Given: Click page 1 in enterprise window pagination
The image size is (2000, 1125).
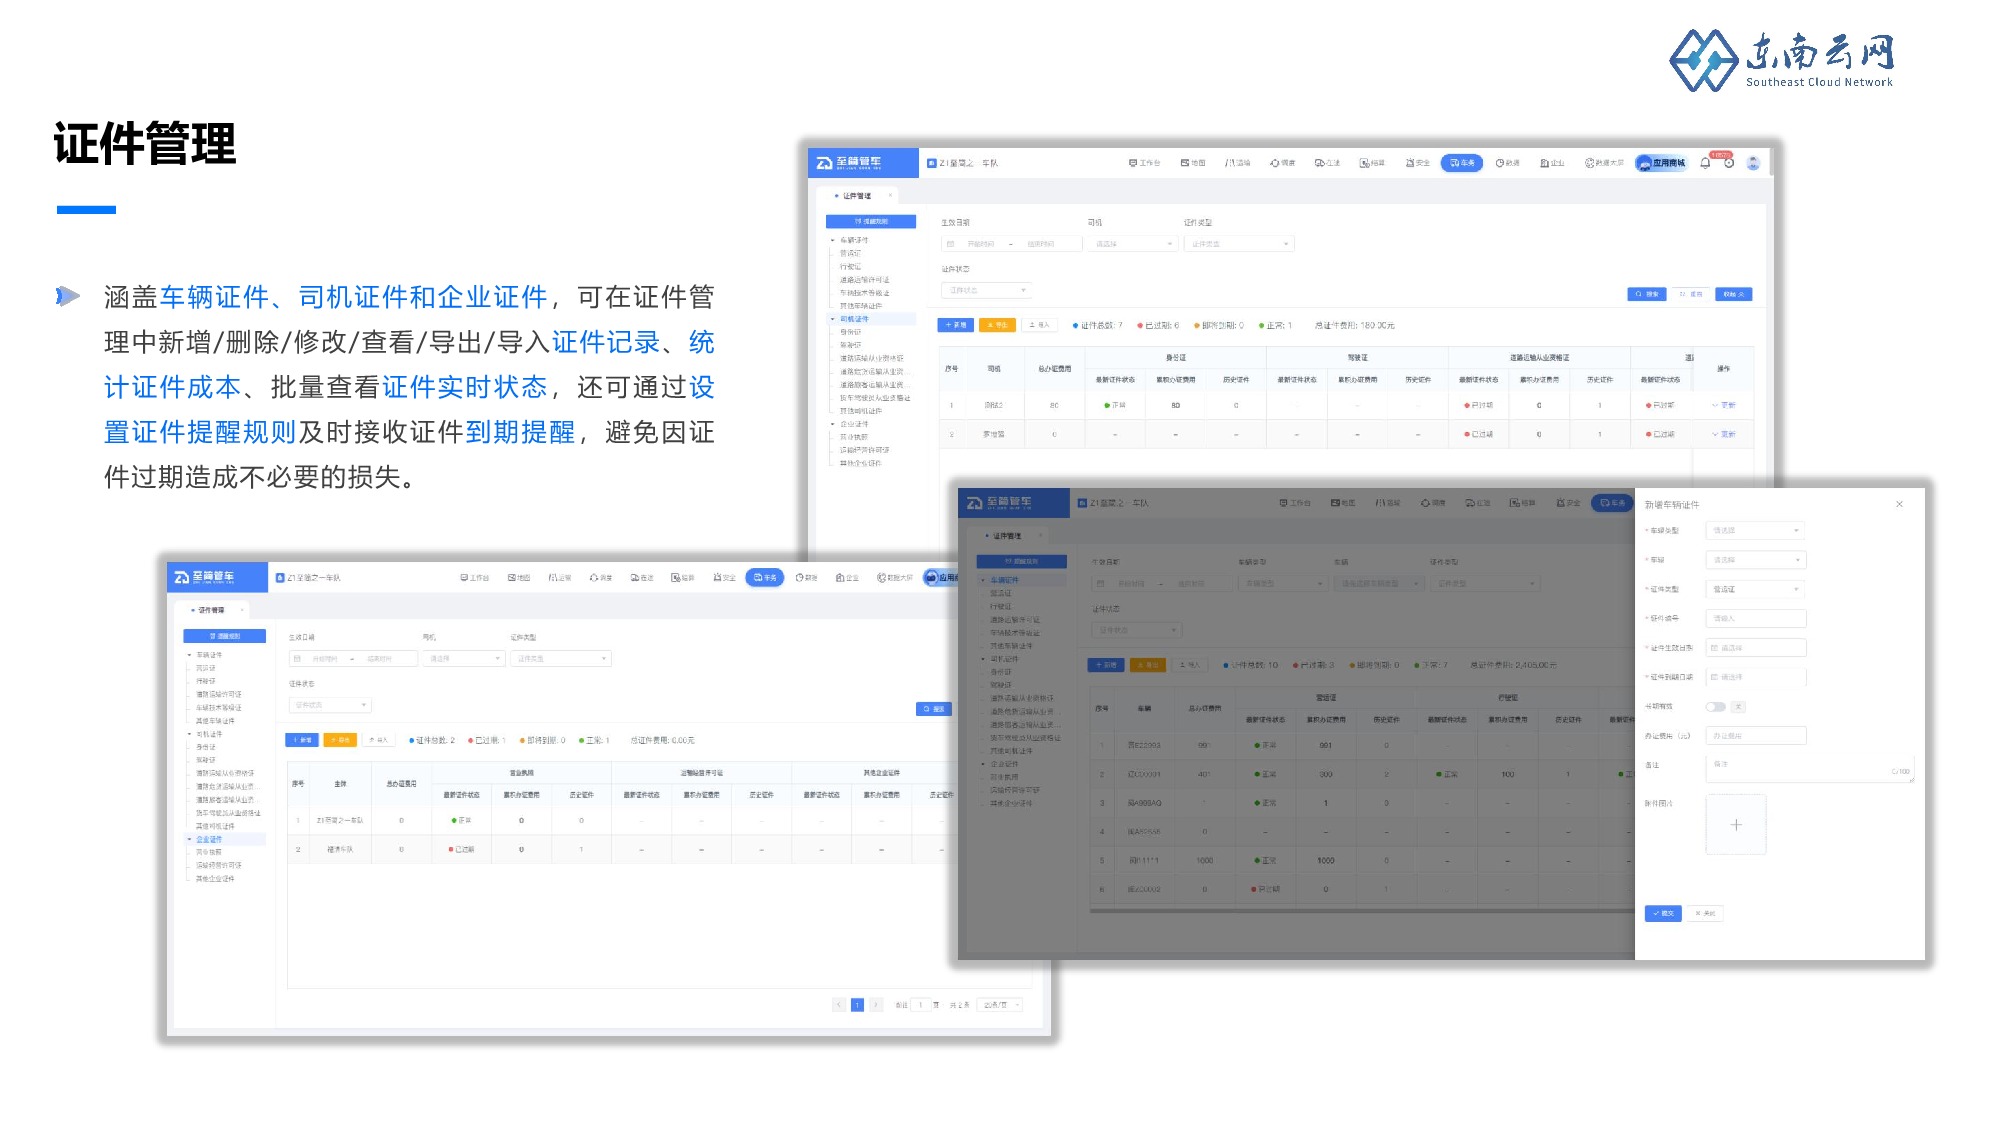Looking at the screenshot, I should [857, 1005].
